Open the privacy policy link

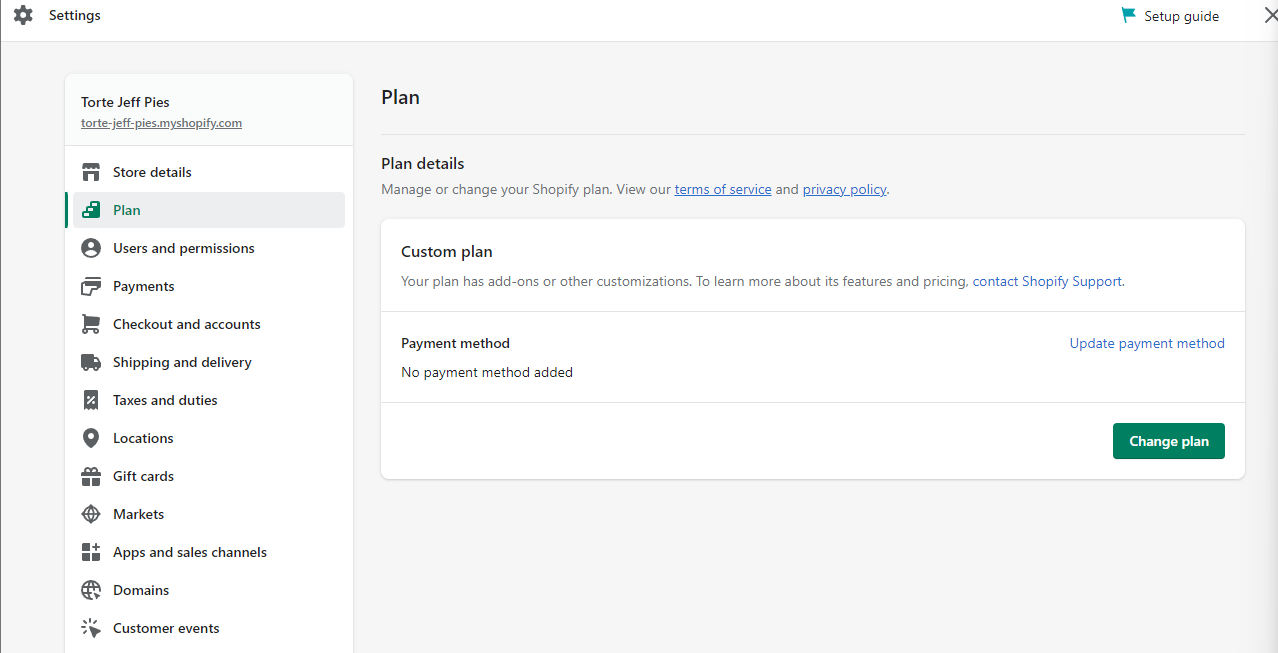pos(844,189)
